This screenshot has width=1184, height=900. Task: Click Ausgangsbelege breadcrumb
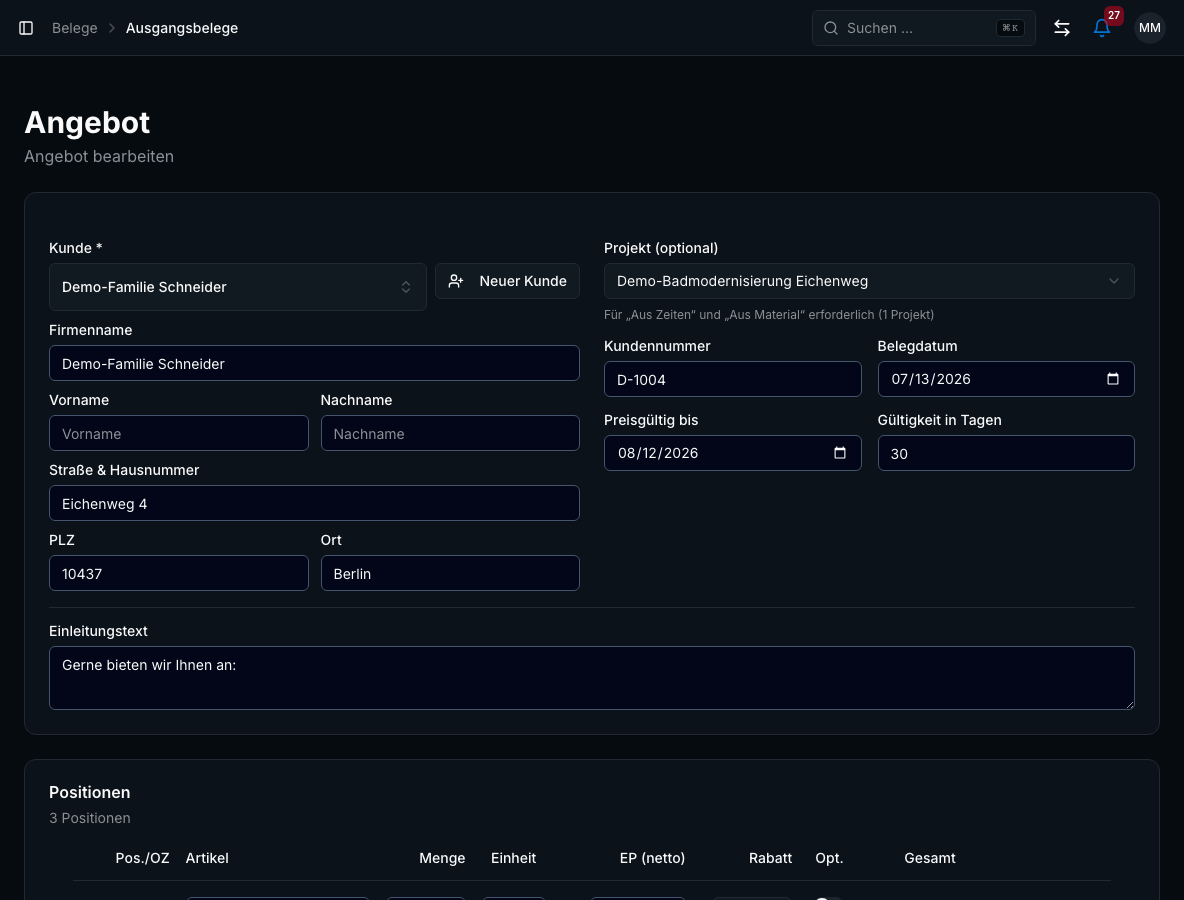click(182, 28)
